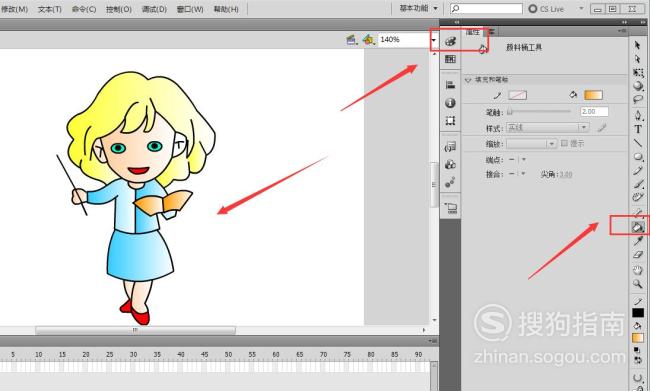Select the Text tool
Image resolution: width=650 pixels, height=391 pixels.
[x=638, y=129]
